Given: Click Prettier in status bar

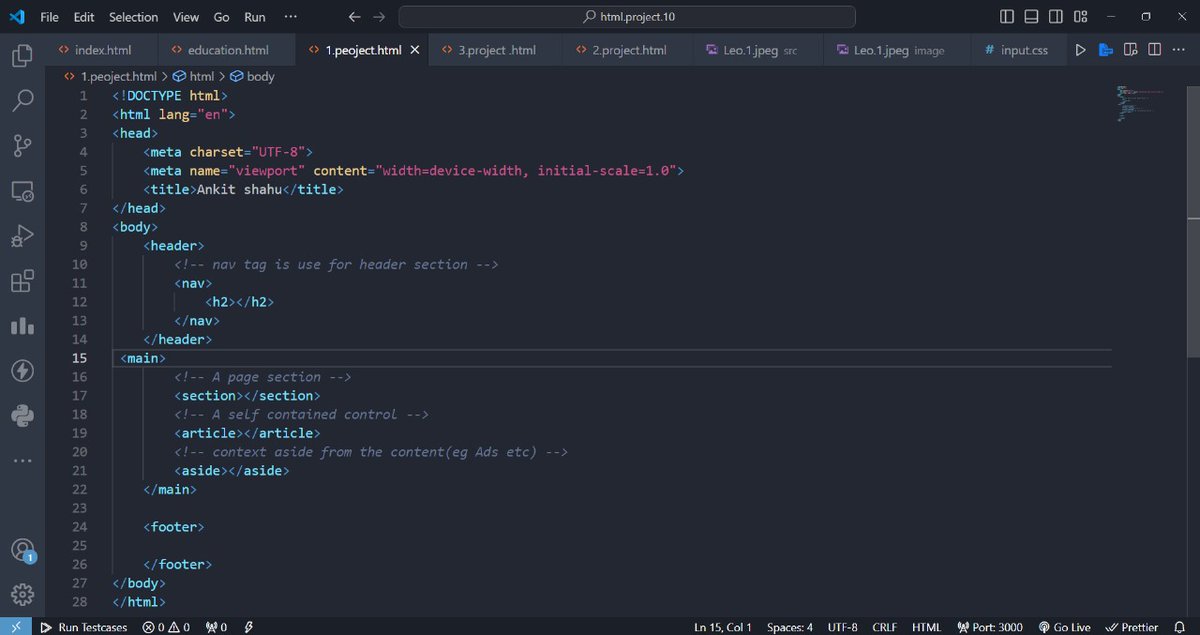Looking at the screenshot, I should 1131,627.
